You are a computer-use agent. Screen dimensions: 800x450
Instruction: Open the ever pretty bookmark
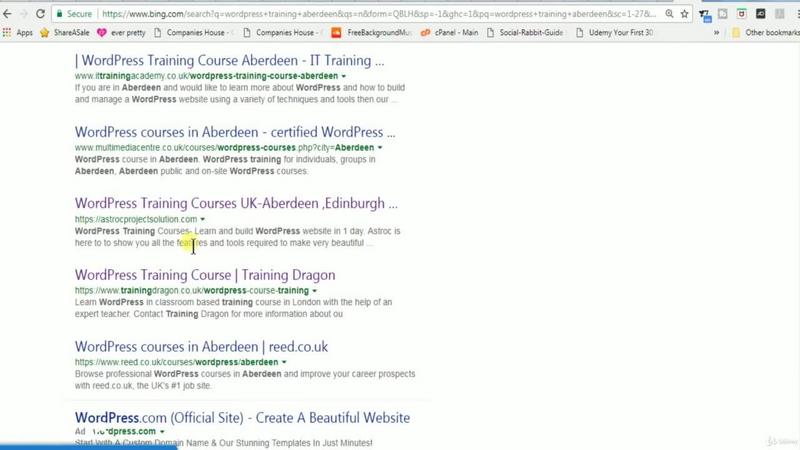click(121, 33)
